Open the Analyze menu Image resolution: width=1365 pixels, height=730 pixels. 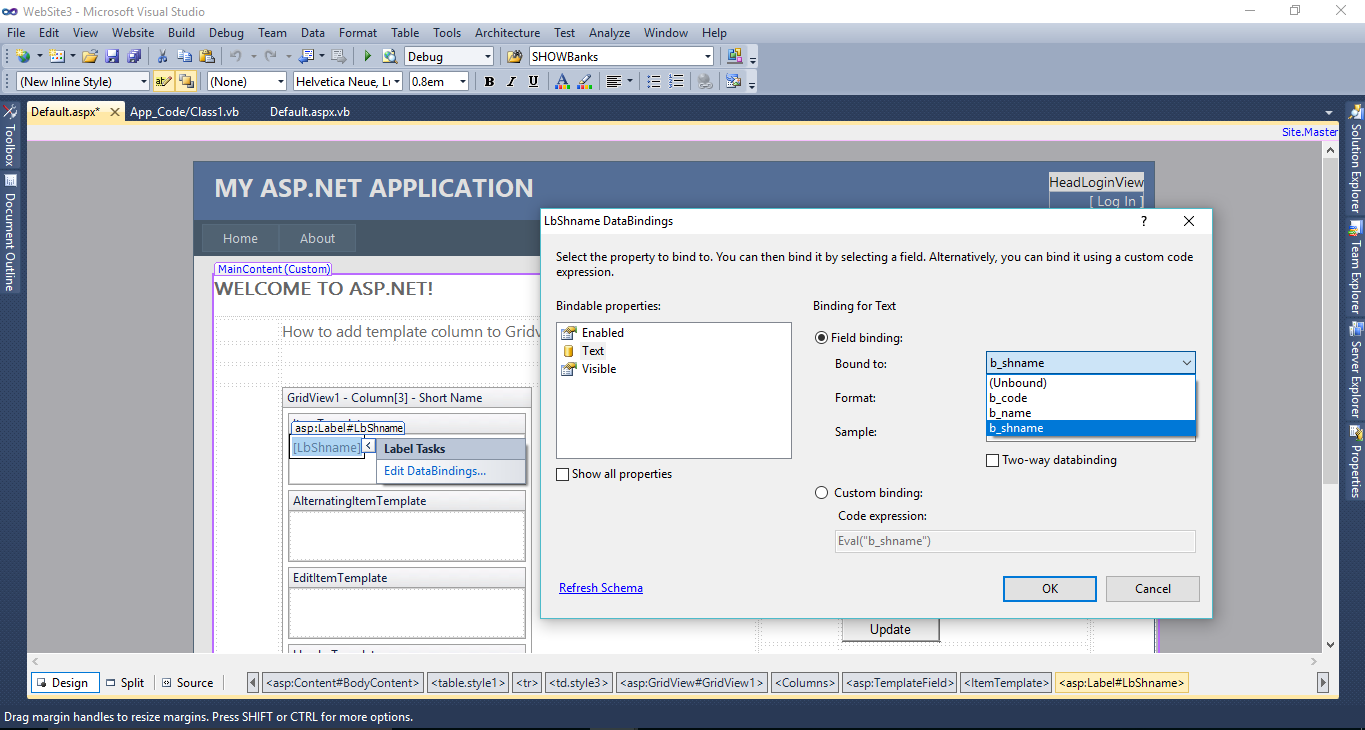[x=609, y=33]
